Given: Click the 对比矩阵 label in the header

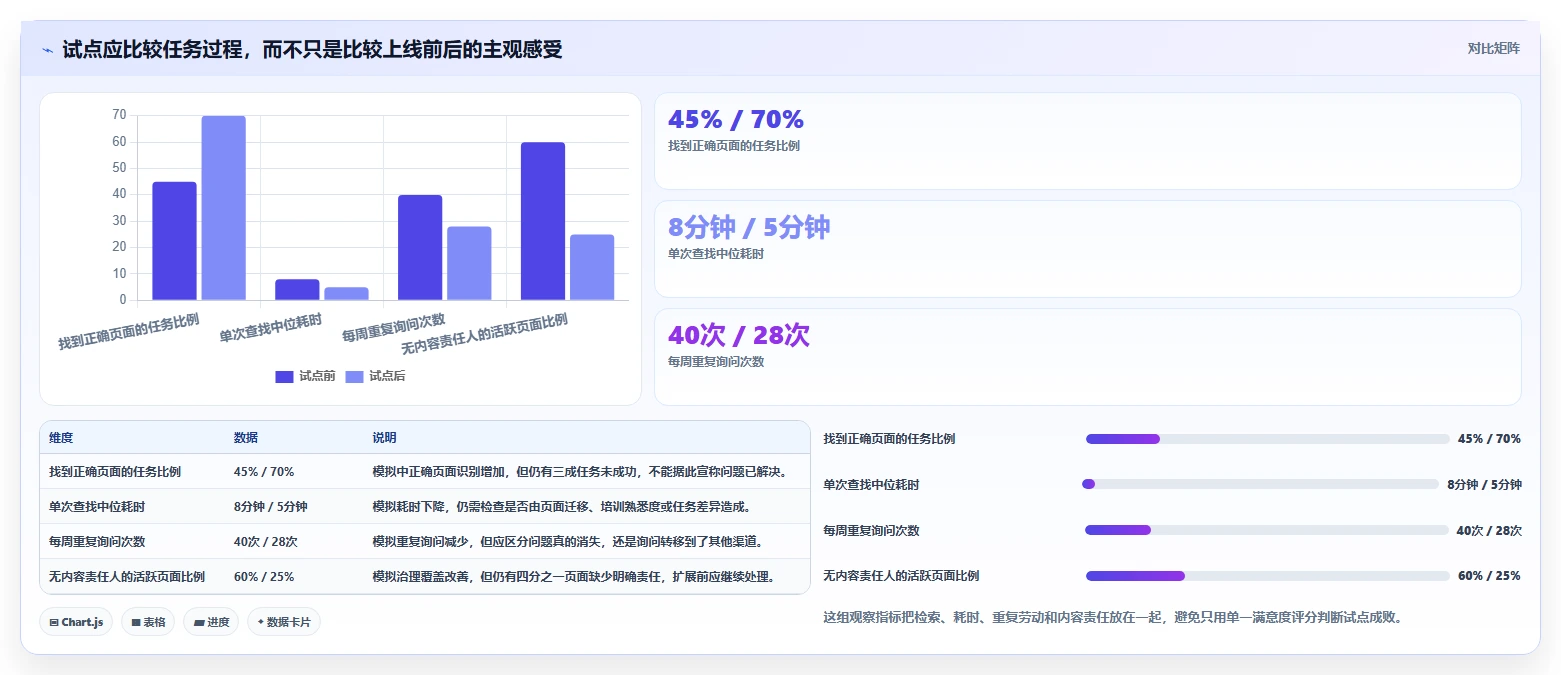Looking at the screenshot, I should click(1493, 49).
